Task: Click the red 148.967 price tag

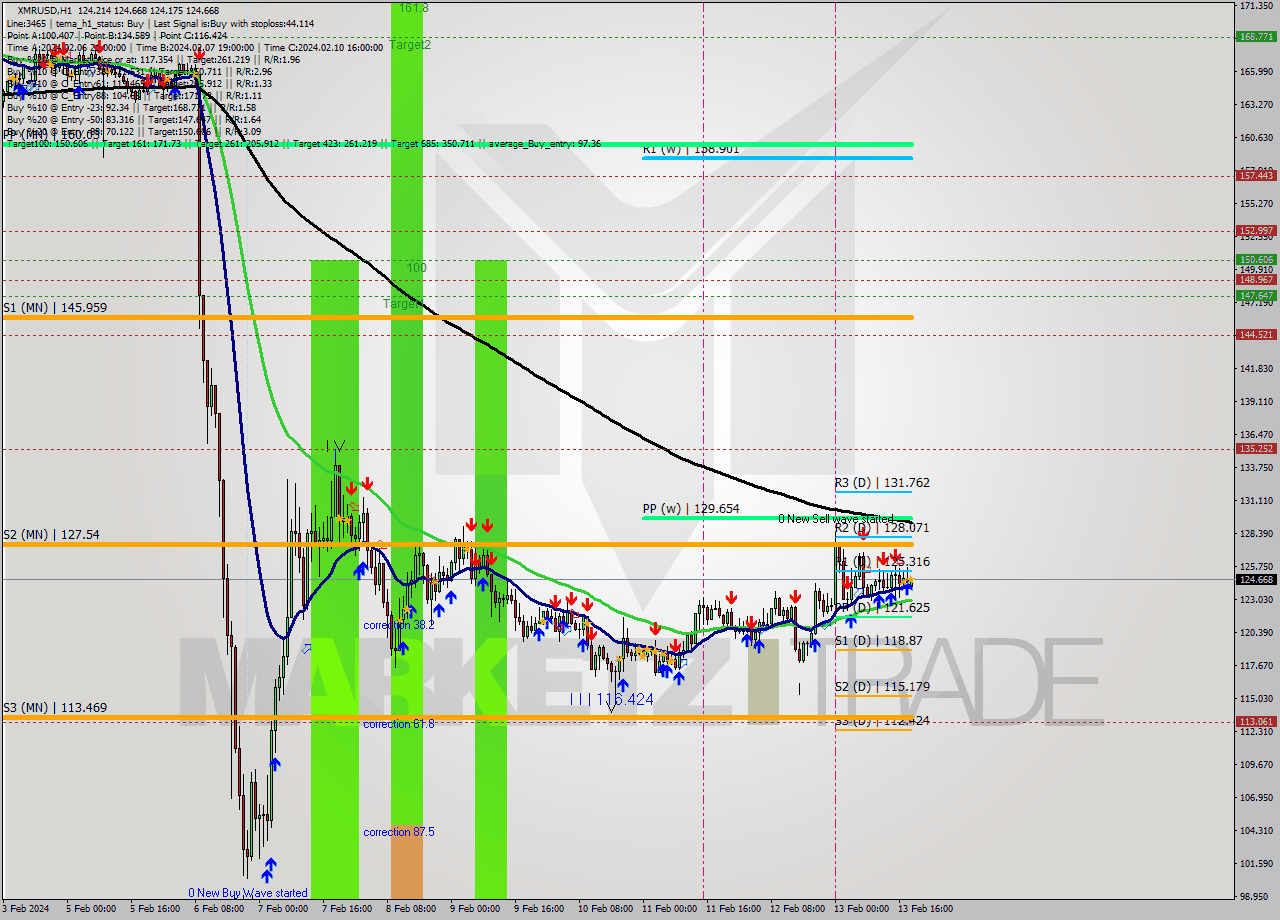Action: click(x=1256, y=280)
